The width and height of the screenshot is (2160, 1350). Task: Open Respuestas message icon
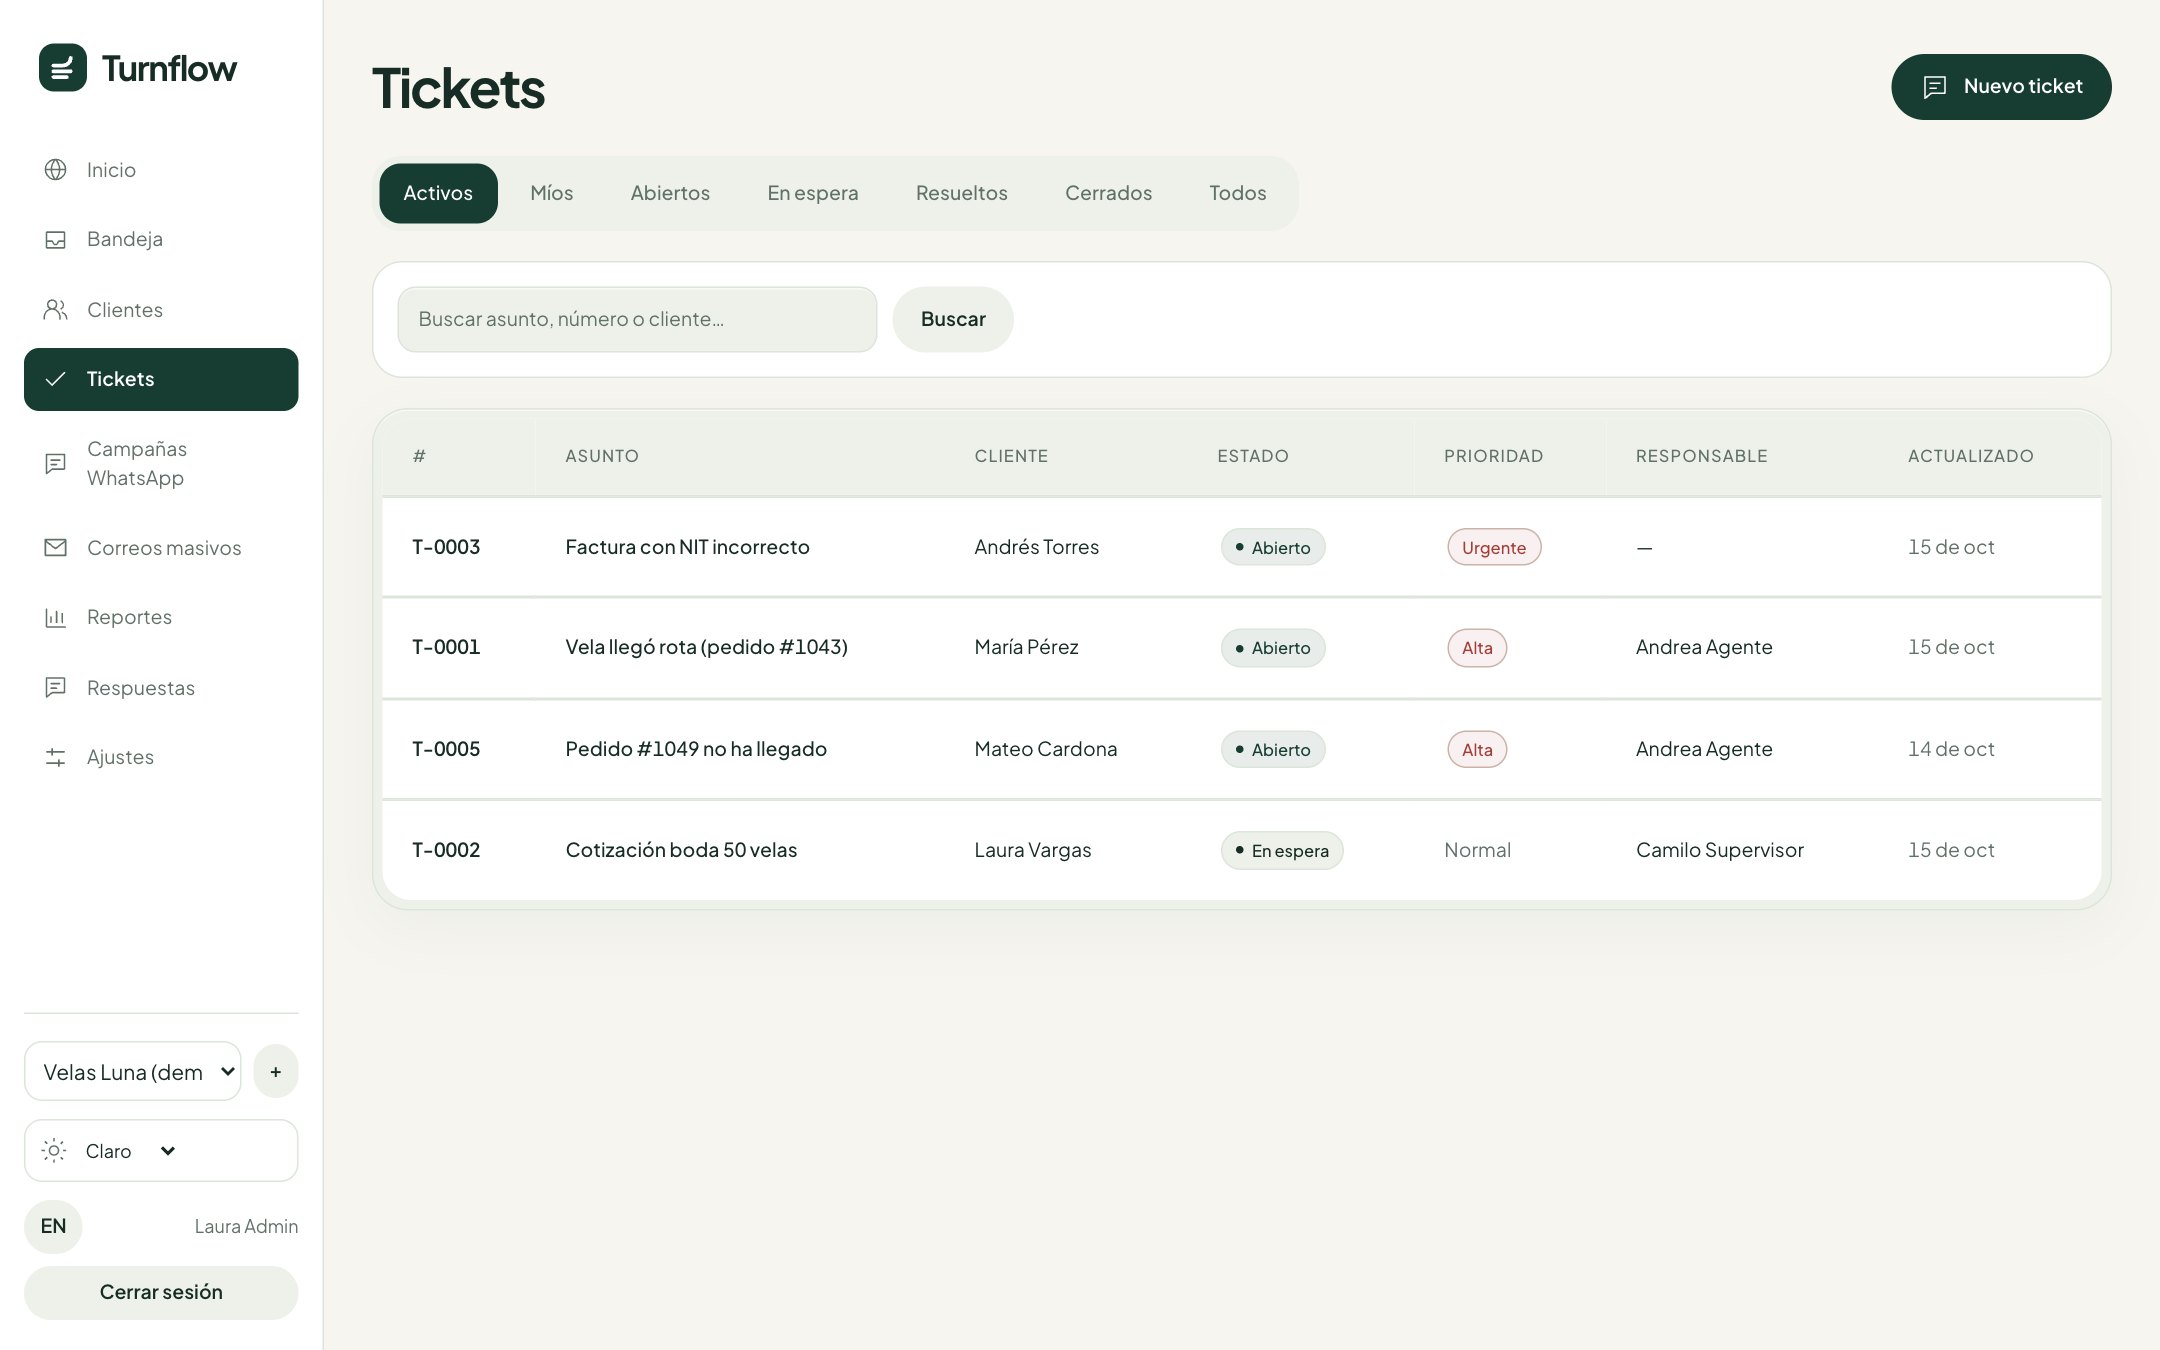coord(56,688)
